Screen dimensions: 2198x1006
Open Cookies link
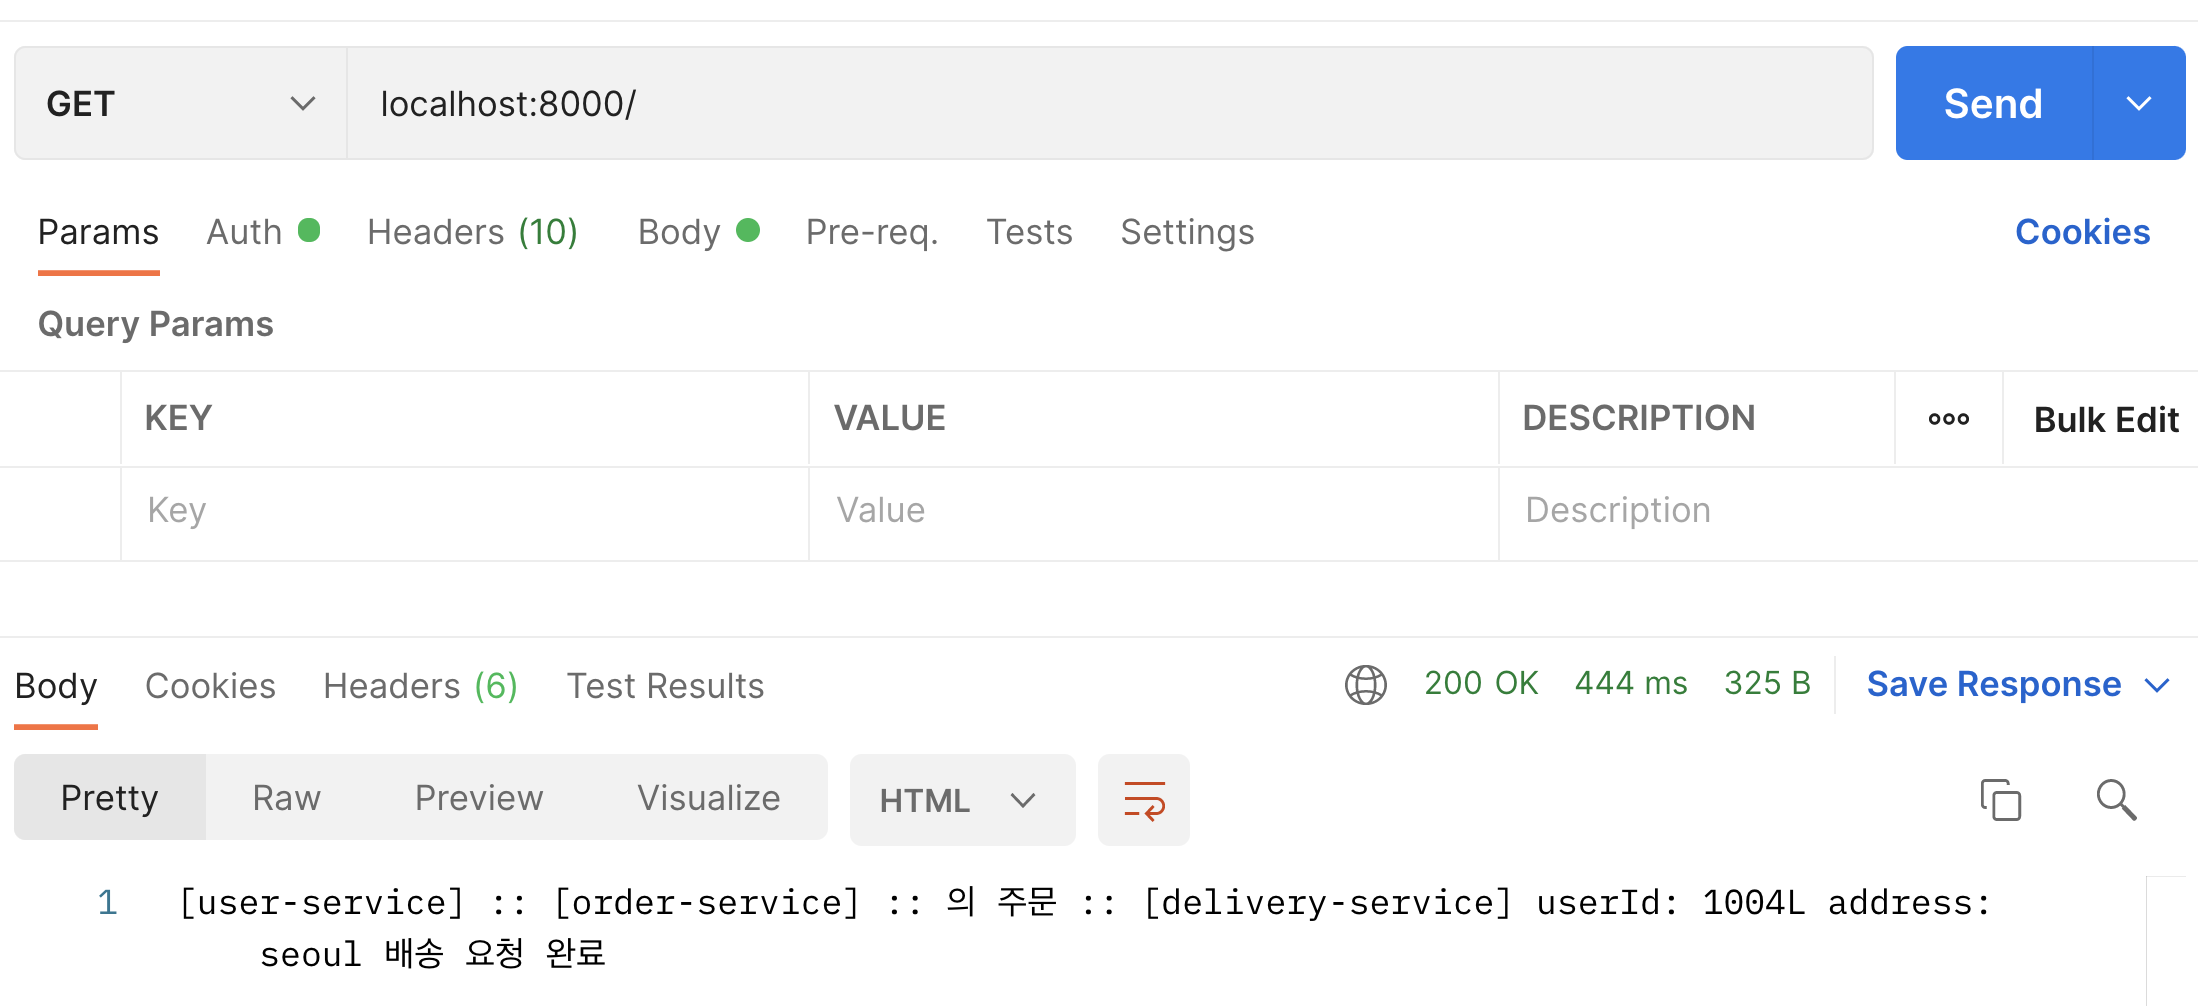[x=2082, y=232]
